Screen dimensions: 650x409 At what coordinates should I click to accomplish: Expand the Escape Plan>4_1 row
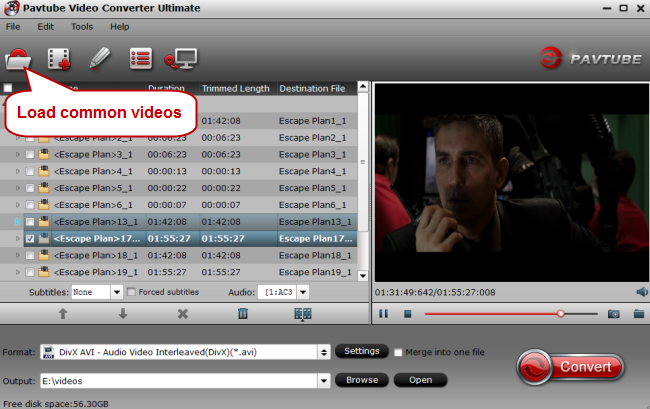[x=17, y=171]
